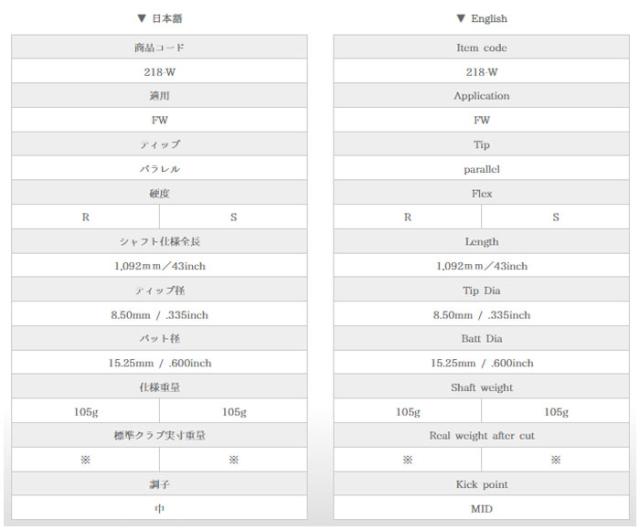Click the Item code header row

tap(481, 48)
